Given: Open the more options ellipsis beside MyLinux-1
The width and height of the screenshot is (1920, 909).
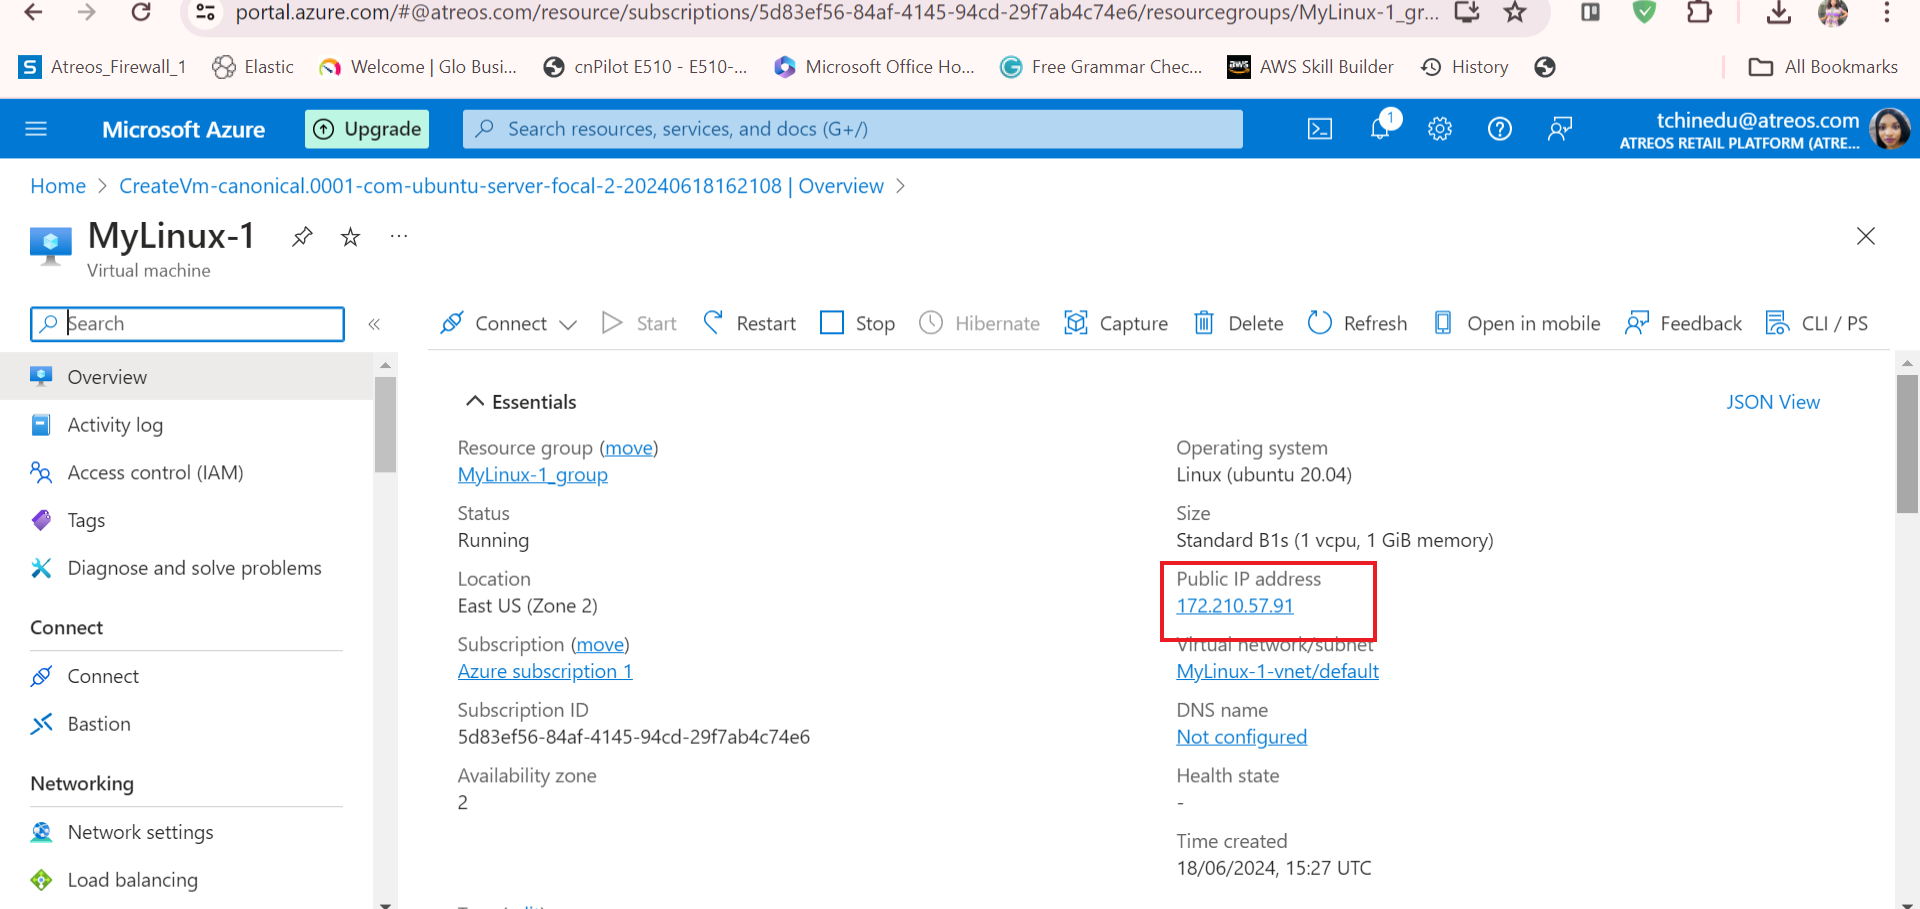Looking at the screenshot, I should [399, 237].
